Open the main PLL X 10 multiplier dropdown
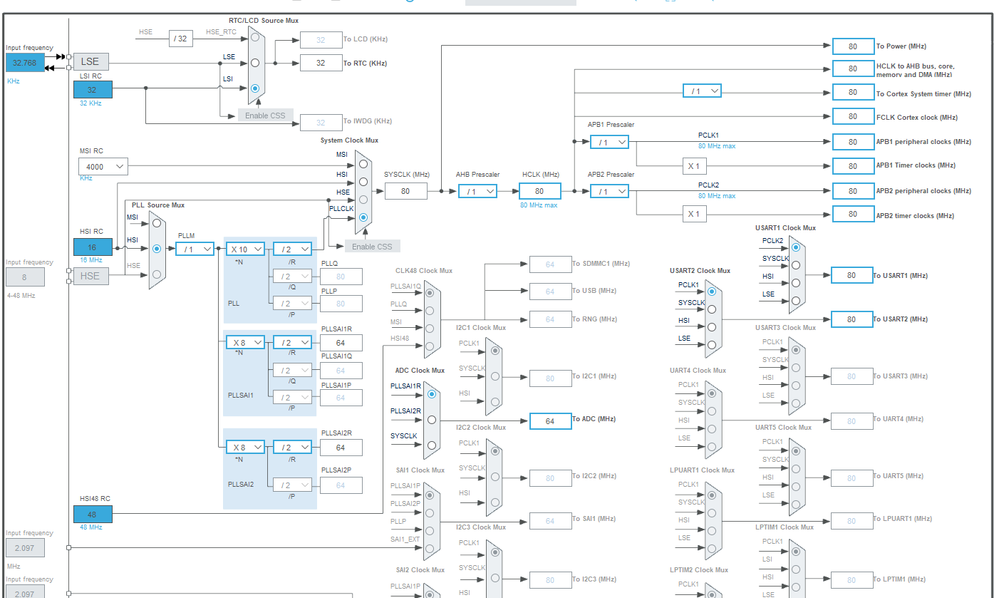999x598 pixels. pyautogui.click(x=245, y=249)
